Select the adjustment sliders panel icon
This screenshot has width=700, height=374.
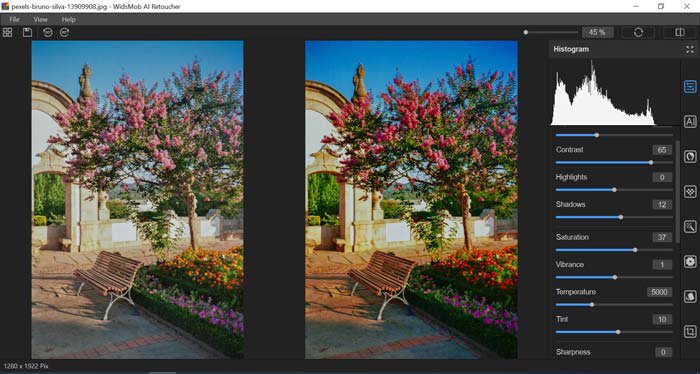point(690,87)
